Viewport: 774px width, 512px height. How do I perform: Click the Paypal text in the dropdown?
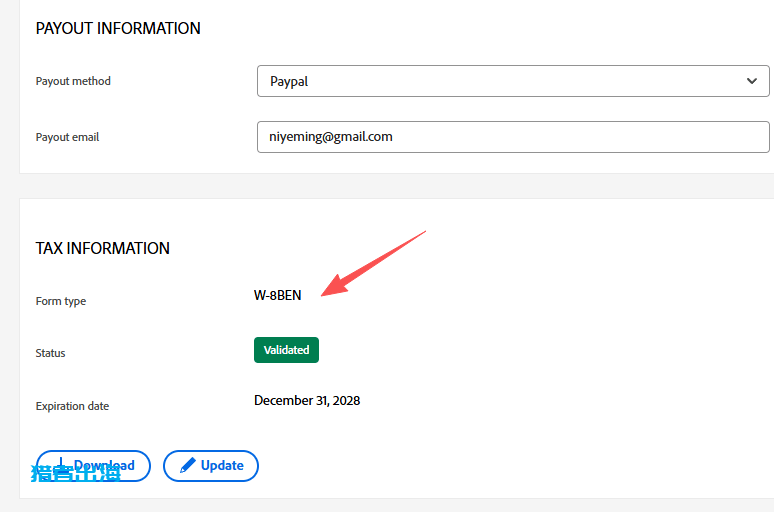click(x=289, y=82)
